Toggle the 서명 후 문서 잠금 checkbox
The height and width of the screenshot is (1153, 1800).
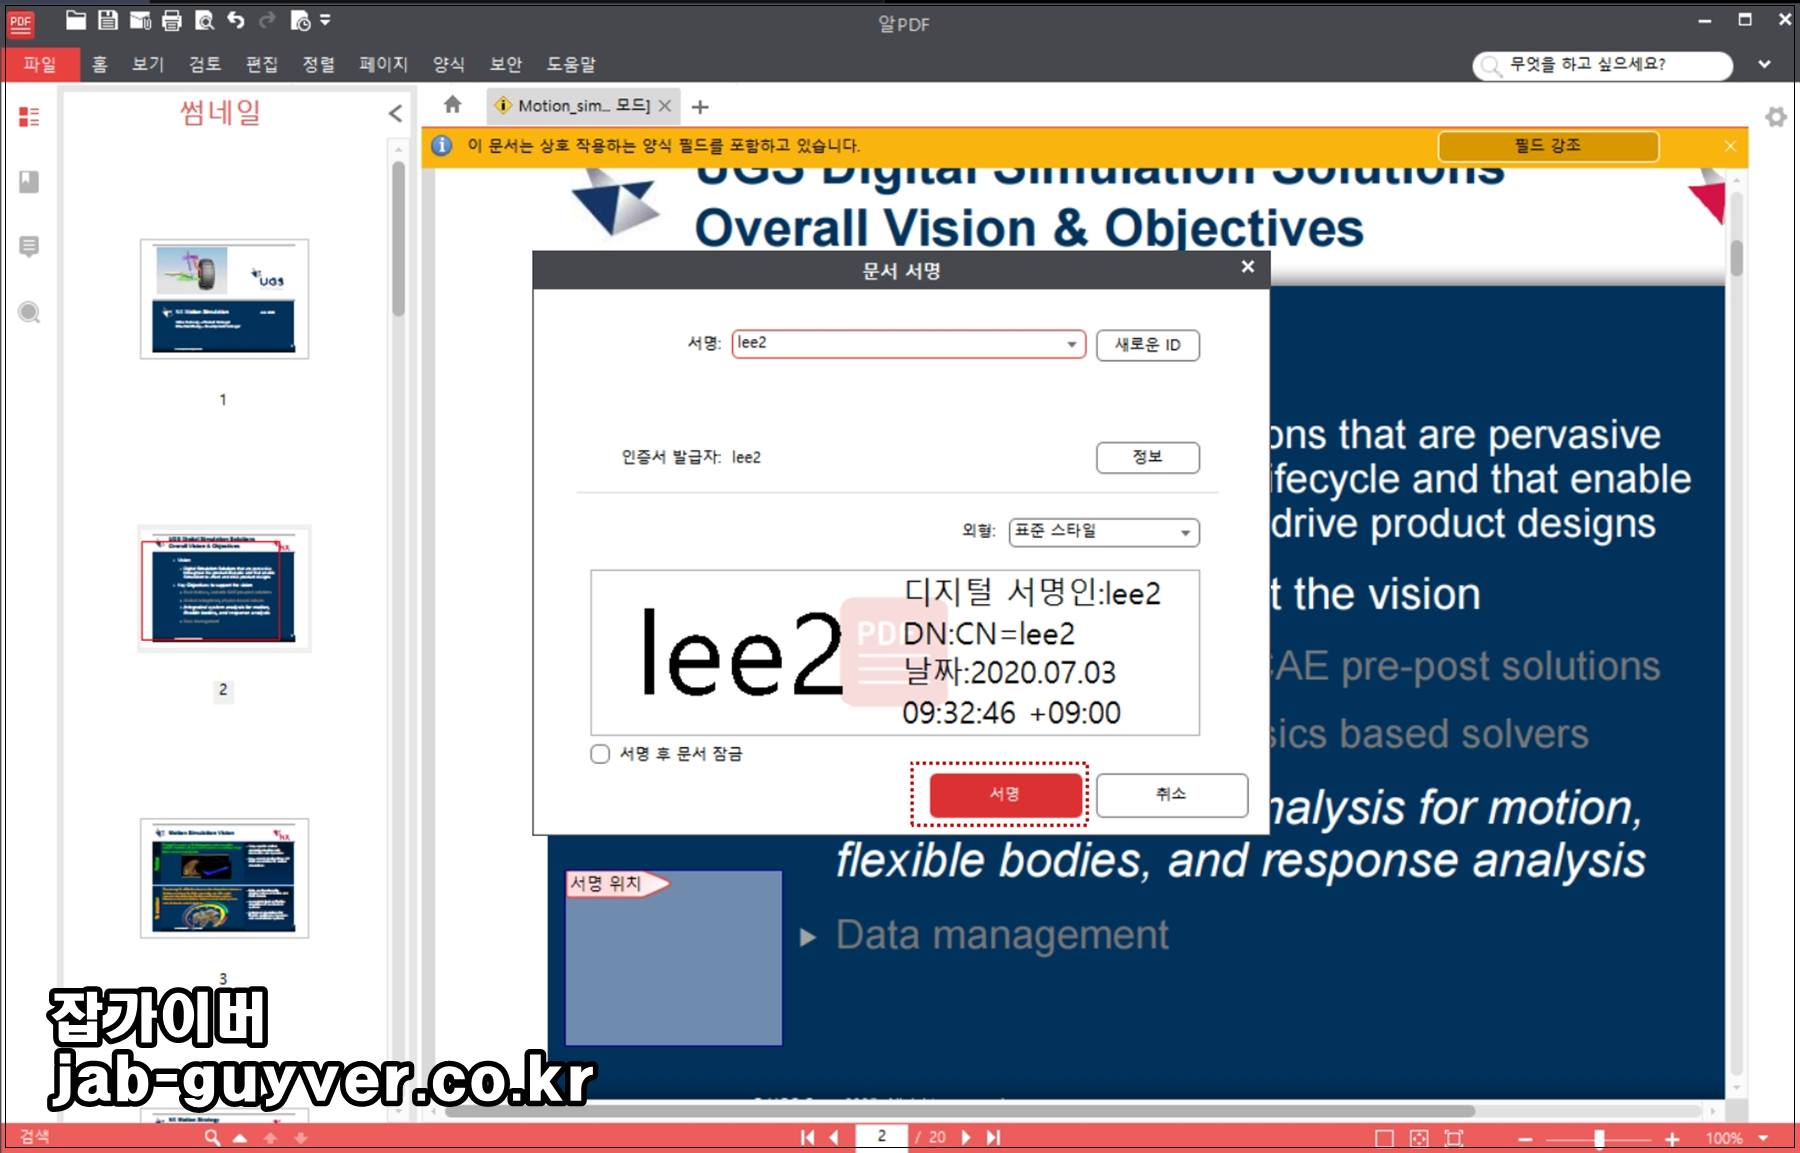tap(600, 754)
